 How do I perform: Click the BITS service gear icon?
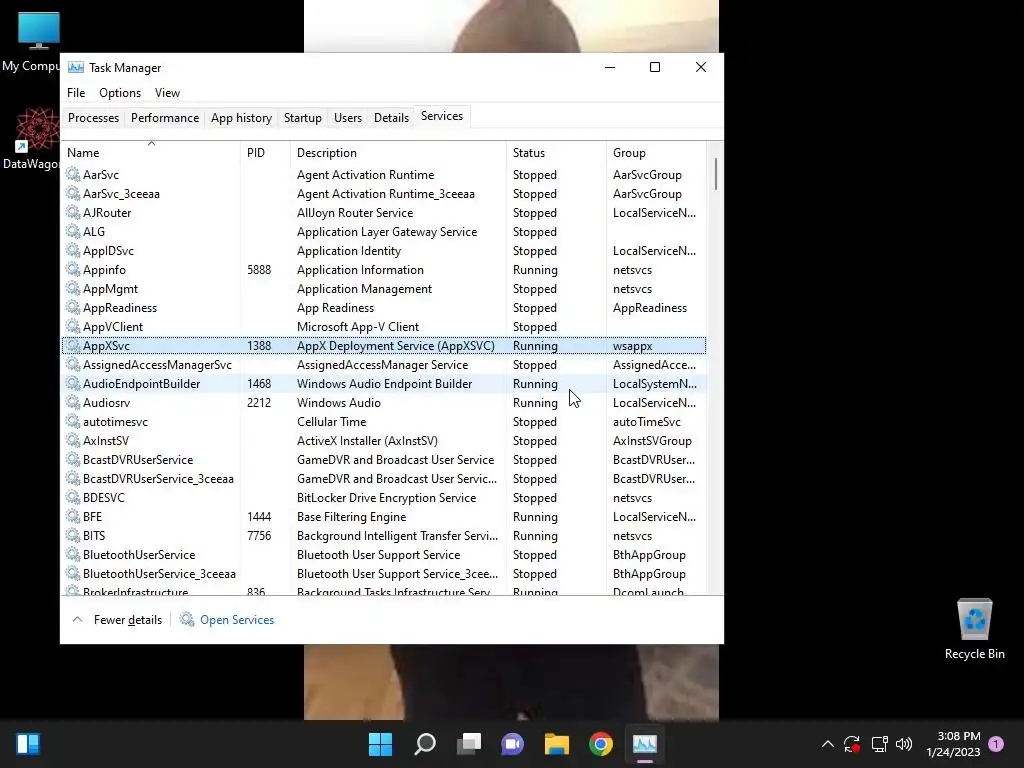[x=73, y=535]
